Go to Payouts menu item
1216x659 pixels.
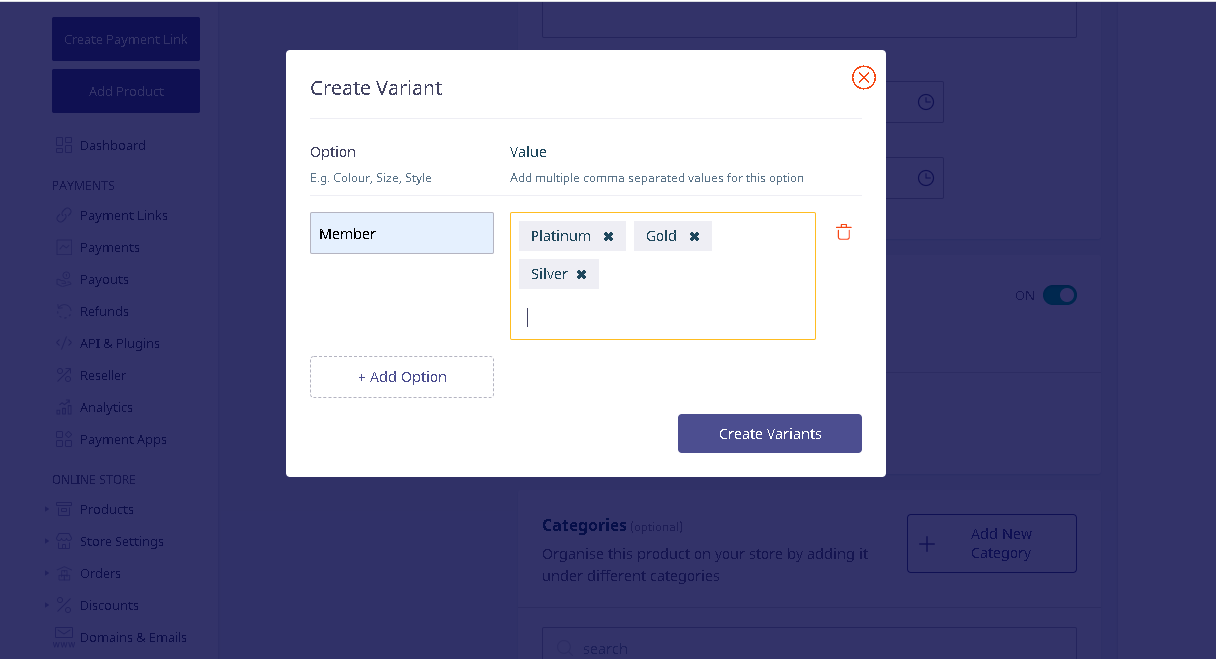(x=104, y=279)
